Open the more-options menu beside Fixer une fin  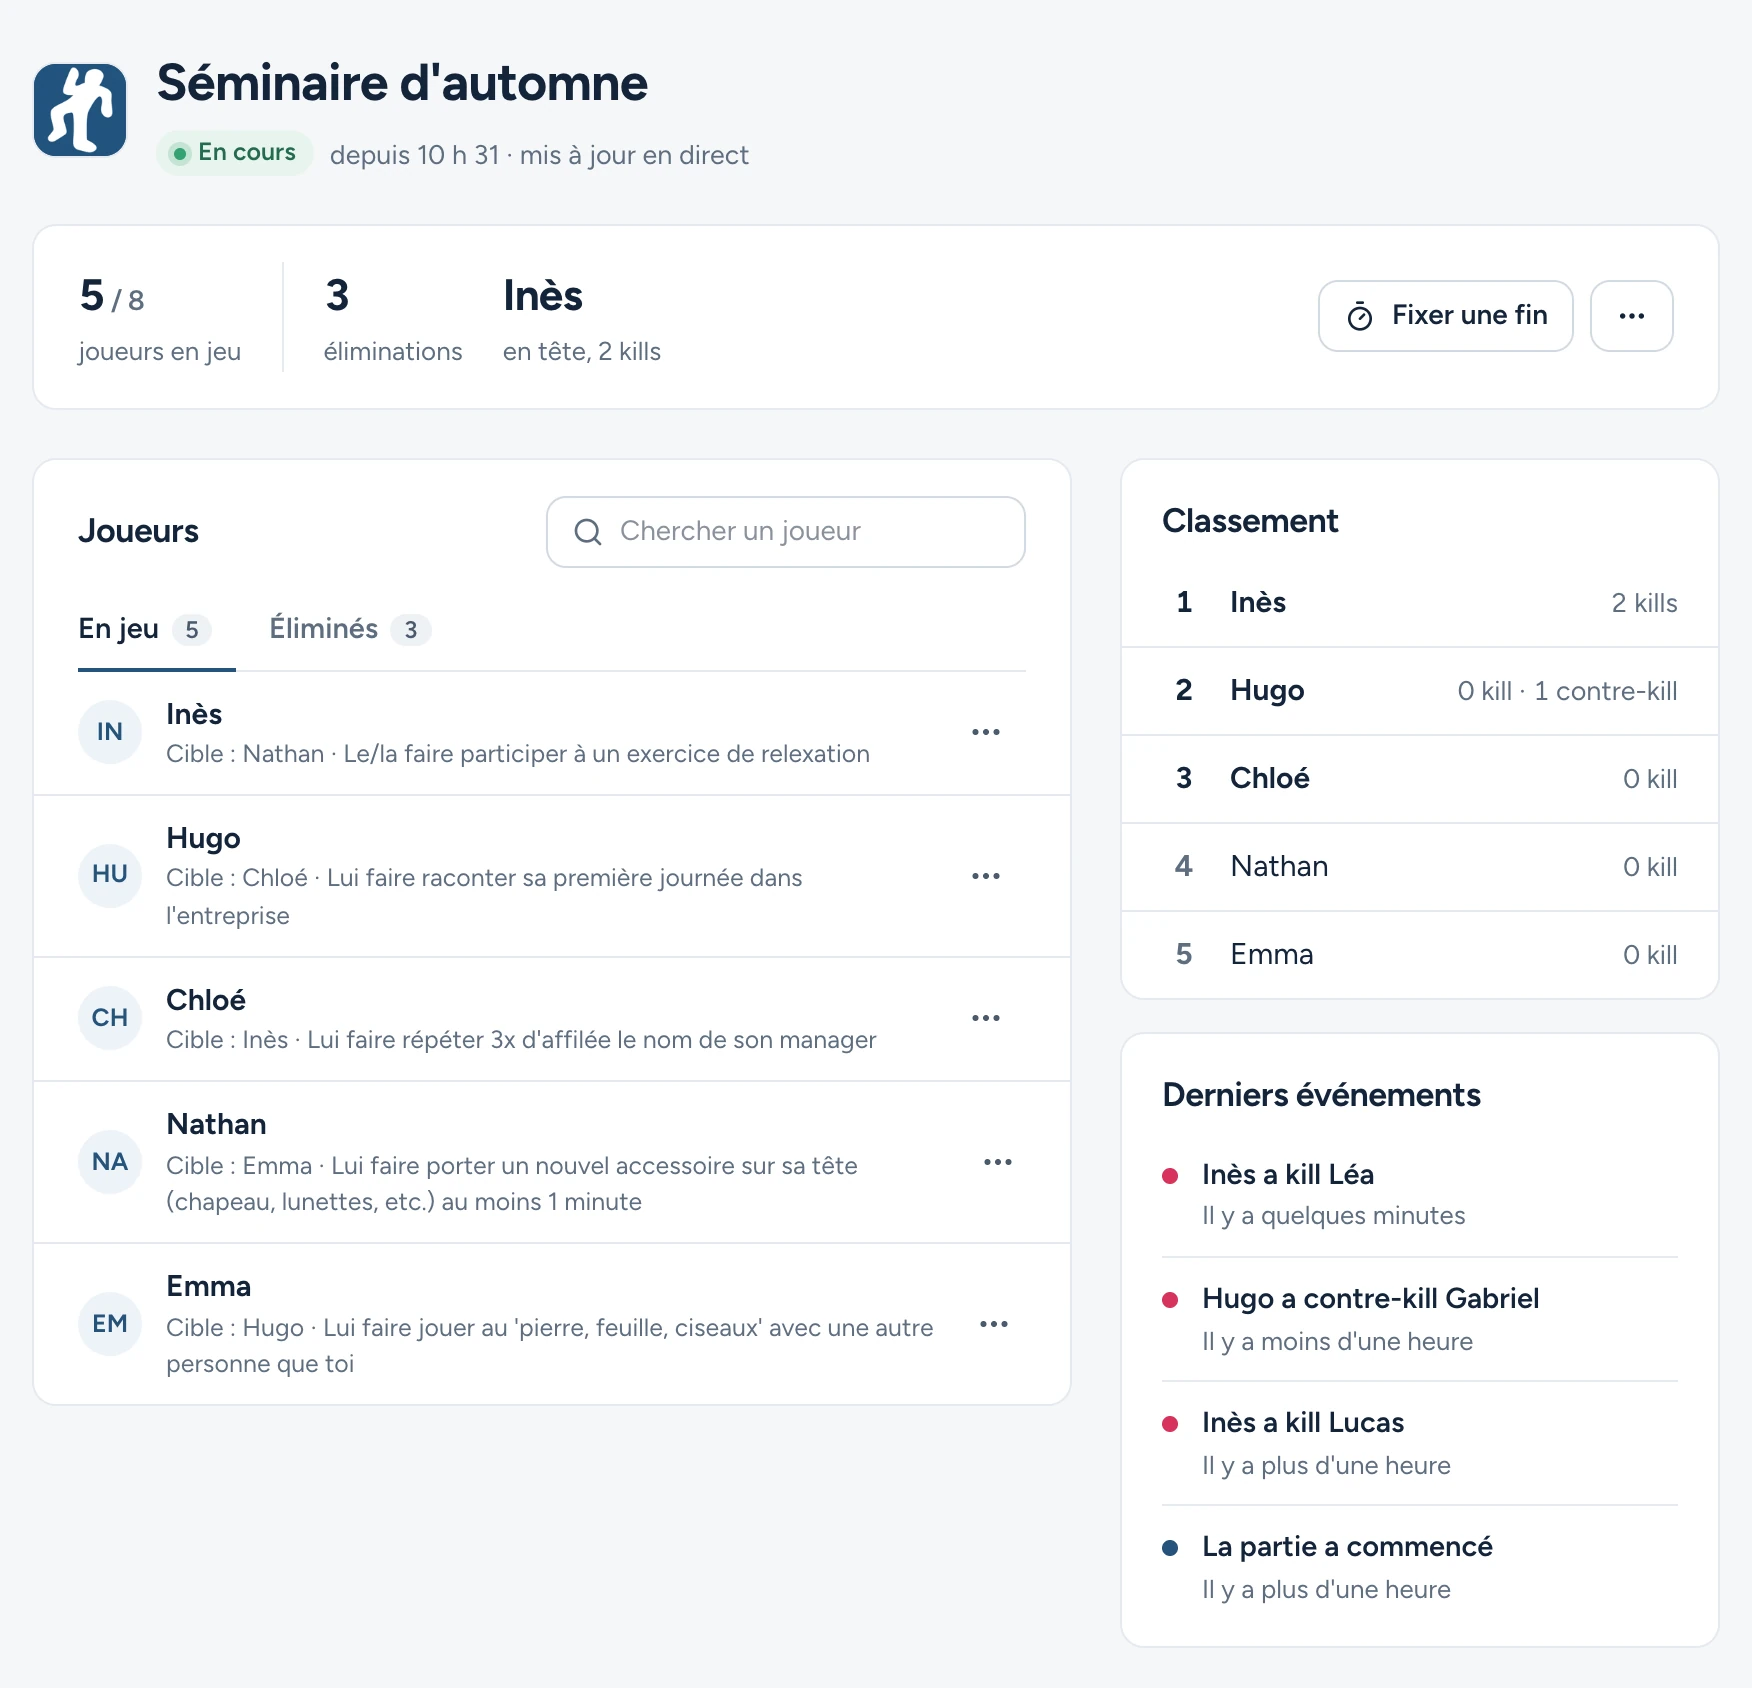pos(1631,316)
